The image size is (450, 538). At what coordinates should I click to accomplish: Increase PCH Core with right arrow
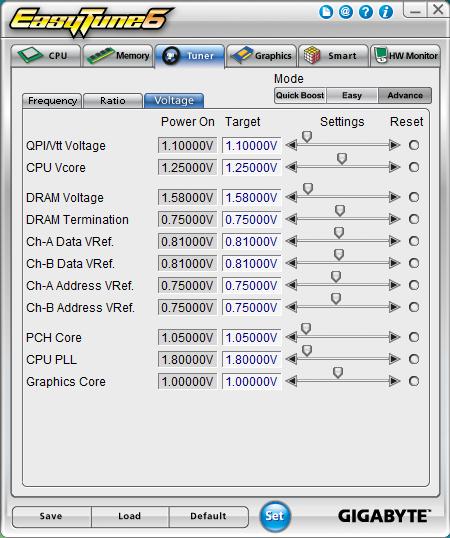[395, 337]
